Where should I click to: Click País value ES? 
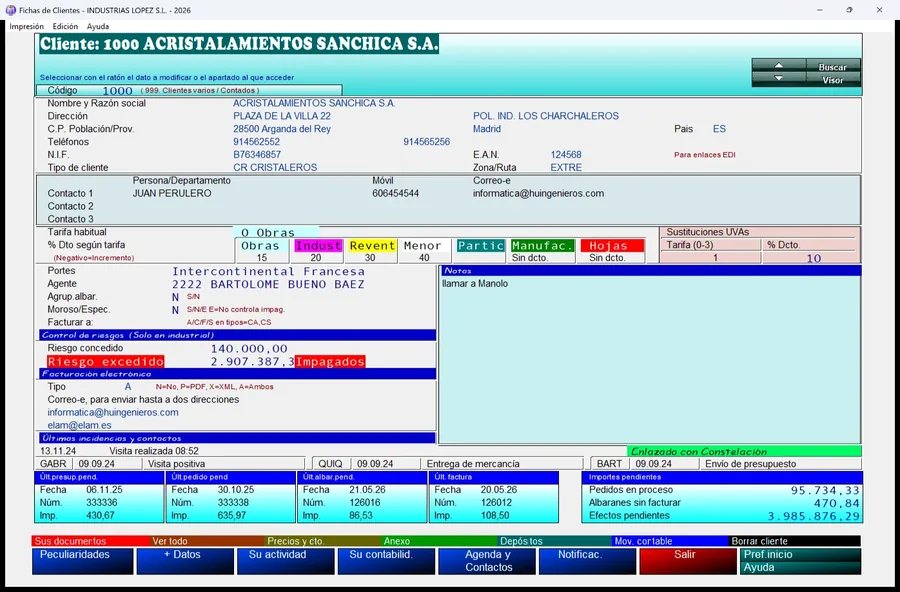(x=719, y=129)
